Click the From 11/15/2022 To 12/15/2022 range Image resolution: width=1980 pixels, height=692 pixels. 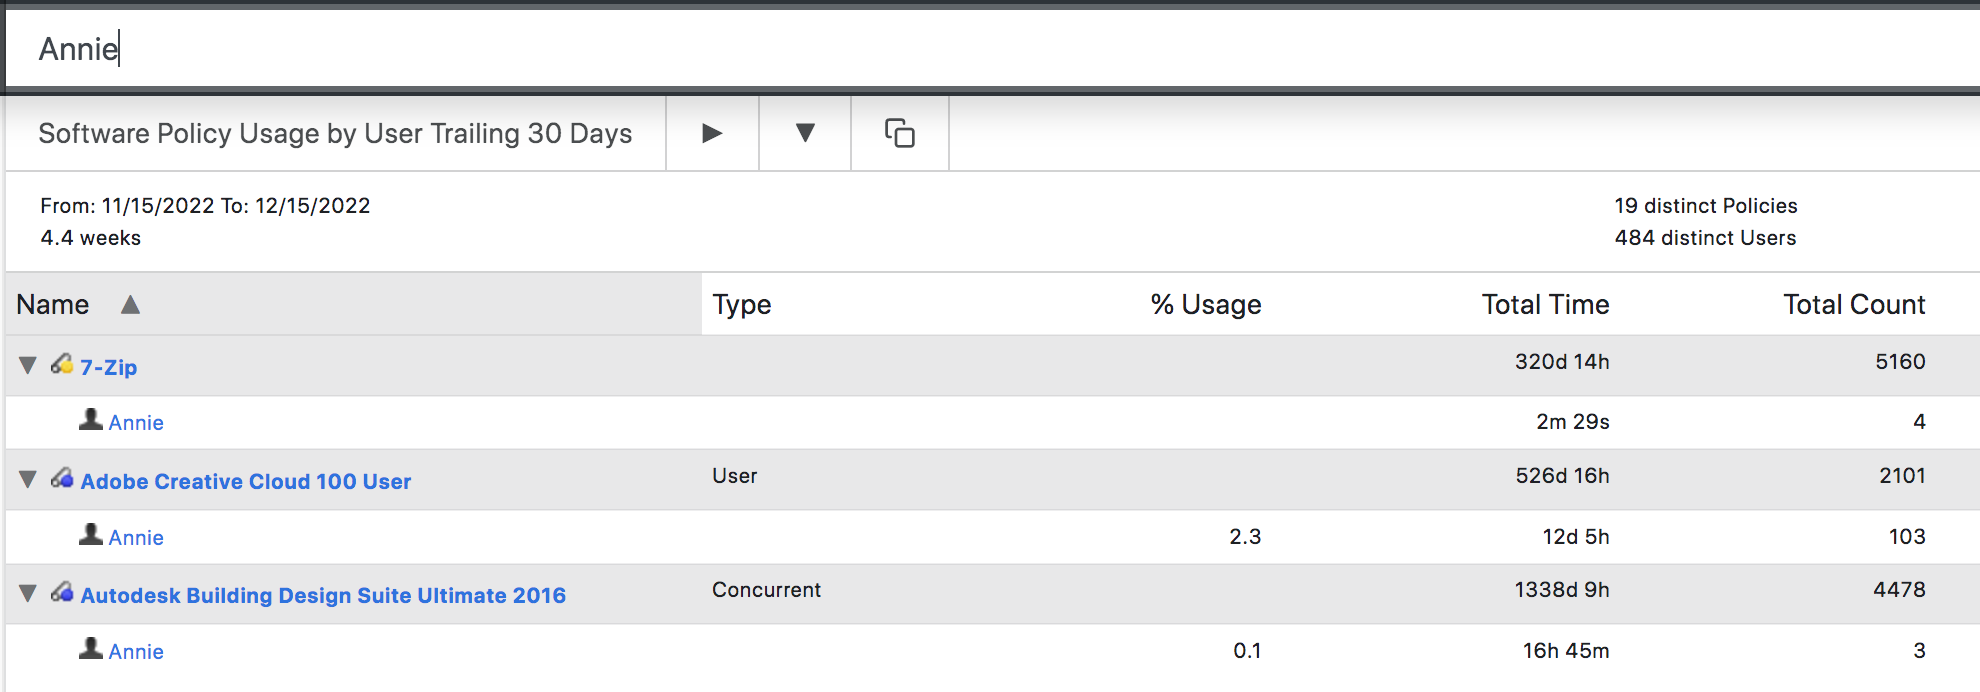pyautogui.click(x=205, y=205)
